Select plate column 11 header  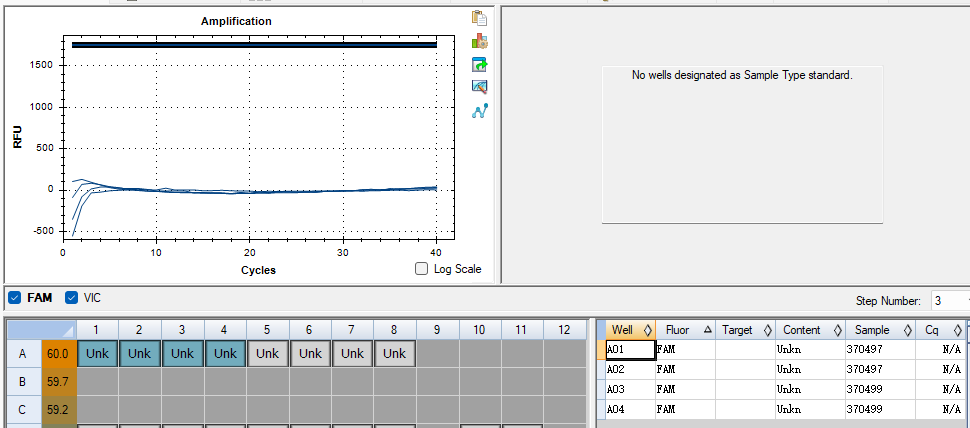522,330
